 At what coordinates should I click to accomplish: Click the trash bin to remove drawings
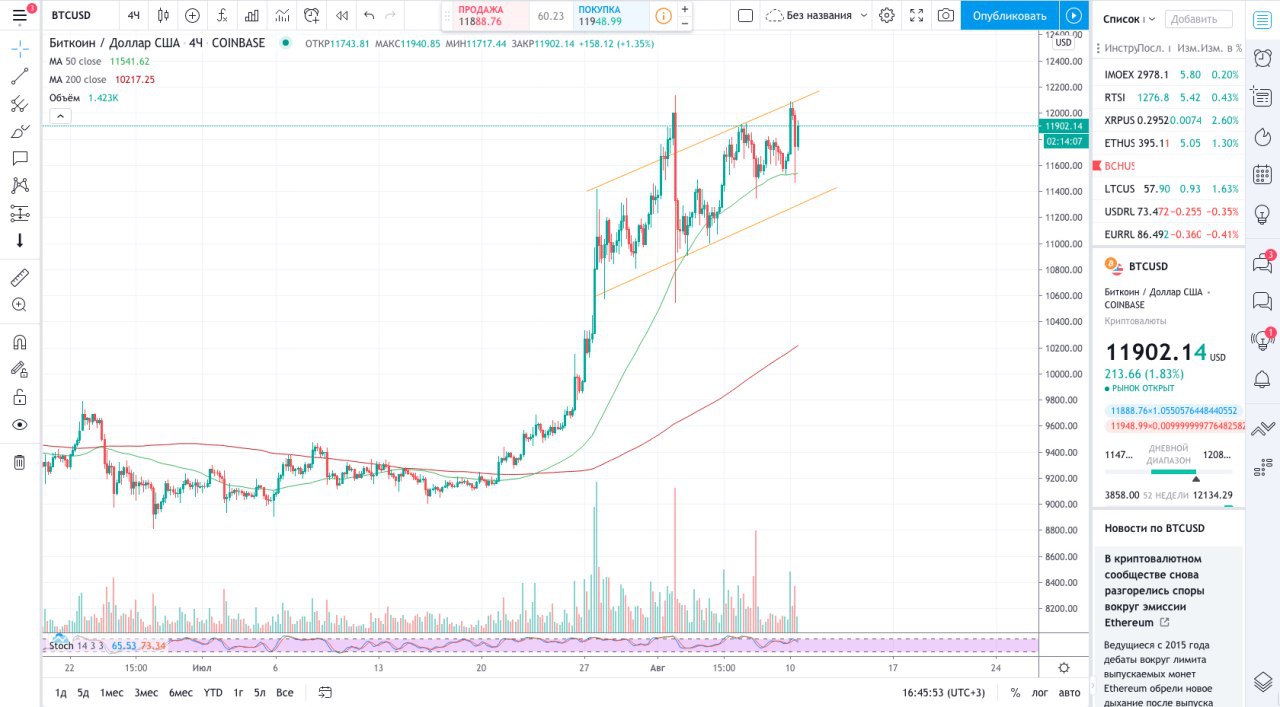19,461
